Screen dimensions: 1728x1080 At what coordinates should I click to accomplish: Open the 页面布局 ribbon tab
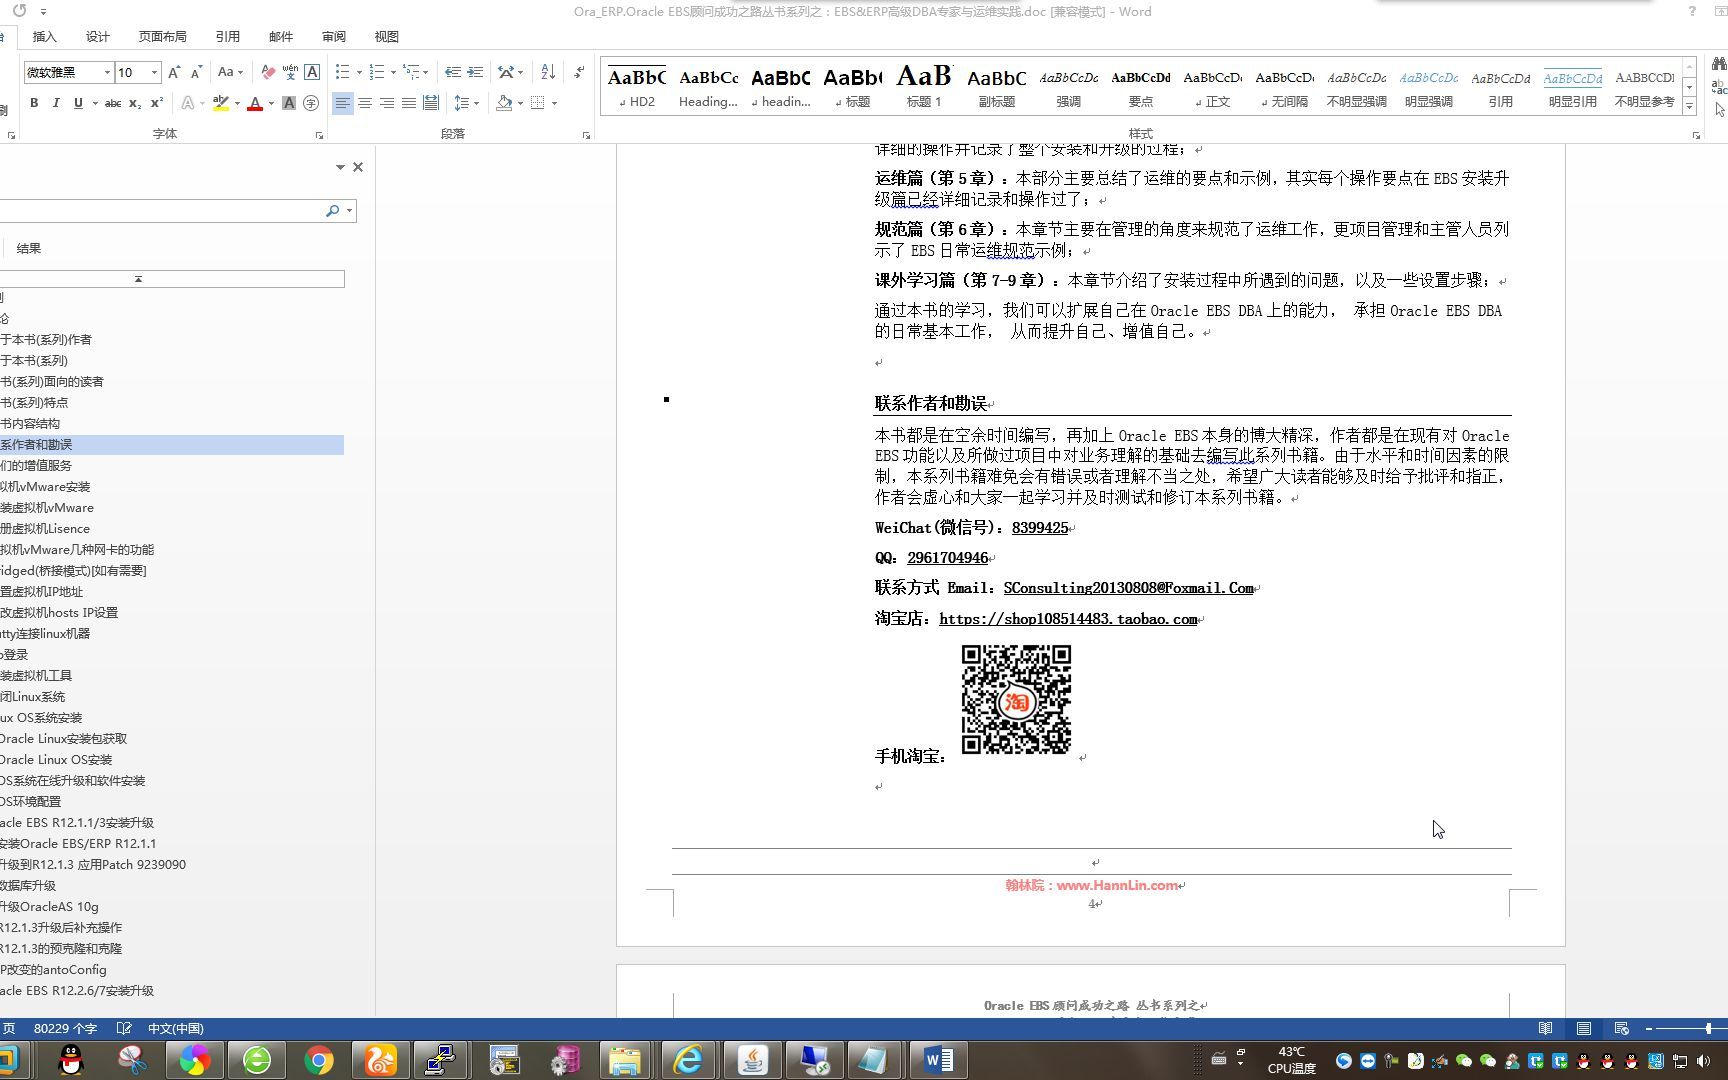tap(162, 36)
